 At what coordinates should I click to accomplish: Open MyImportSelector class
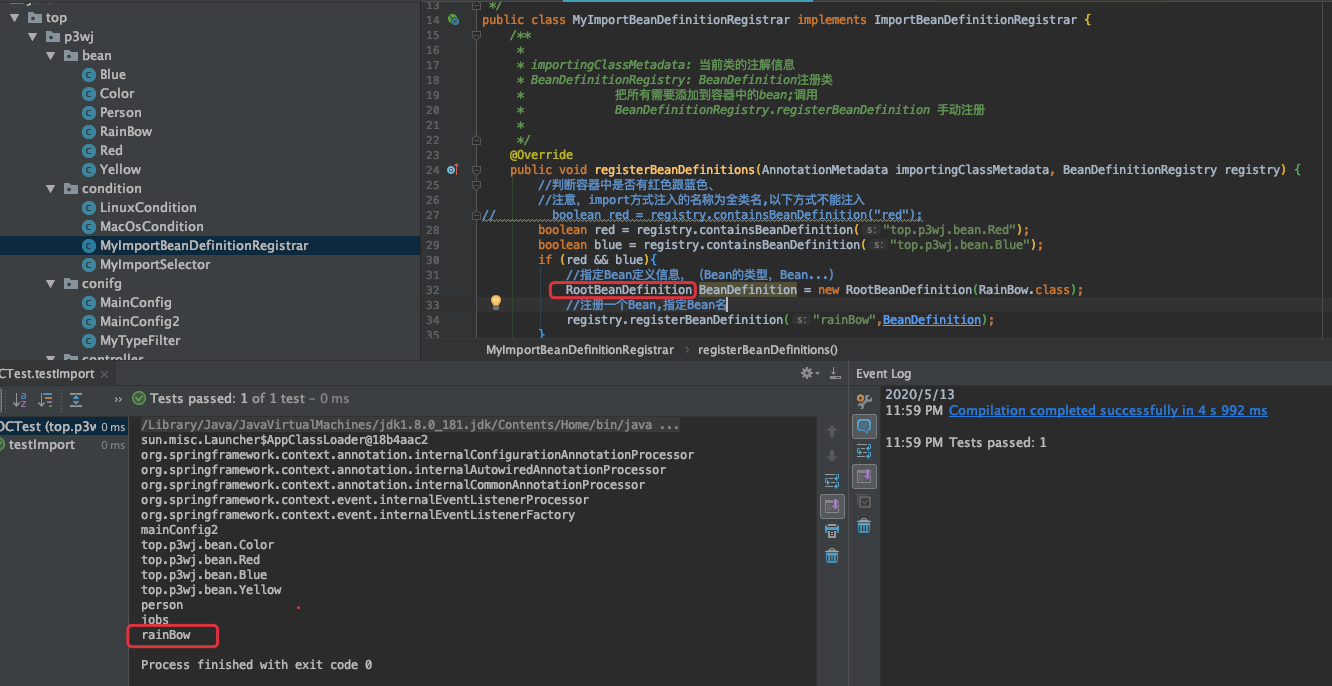(x=155, y=264)
